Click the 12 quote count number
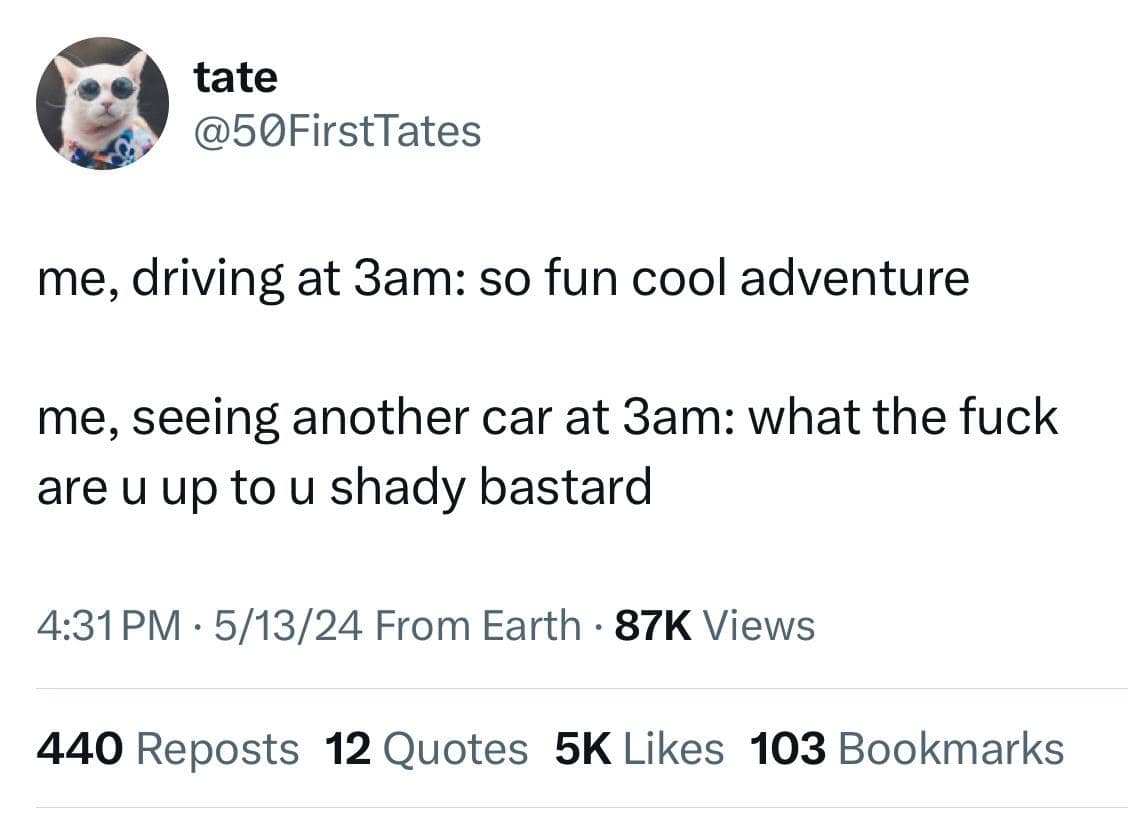Viewport: 1128px width, 823px height. pyautogui.click(x=348, y=749)
